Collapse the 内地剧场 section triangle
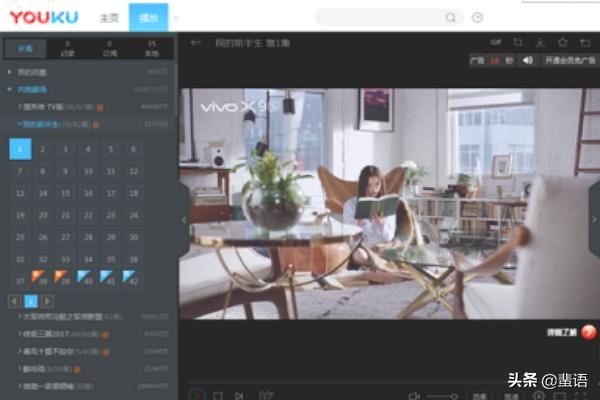 tap(10, 90)
